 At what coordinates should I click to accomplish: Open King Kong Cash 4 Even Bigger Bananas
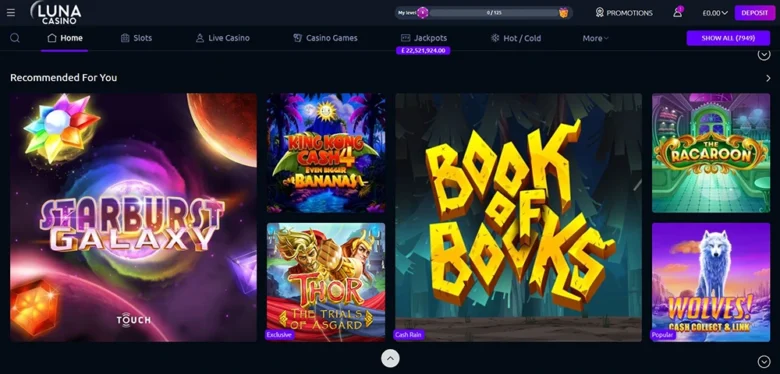pyautogui.click(x=326, y=153)
